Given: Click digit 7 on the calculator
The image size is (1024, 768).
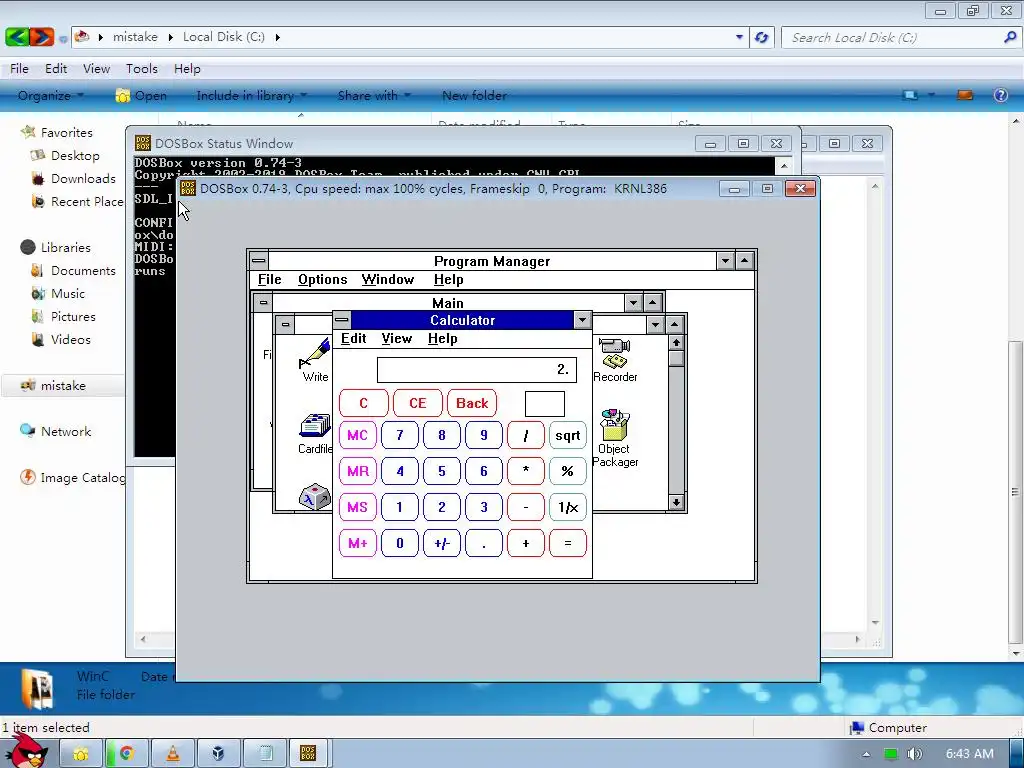Looking at the screenshot, I should (400, 436).
